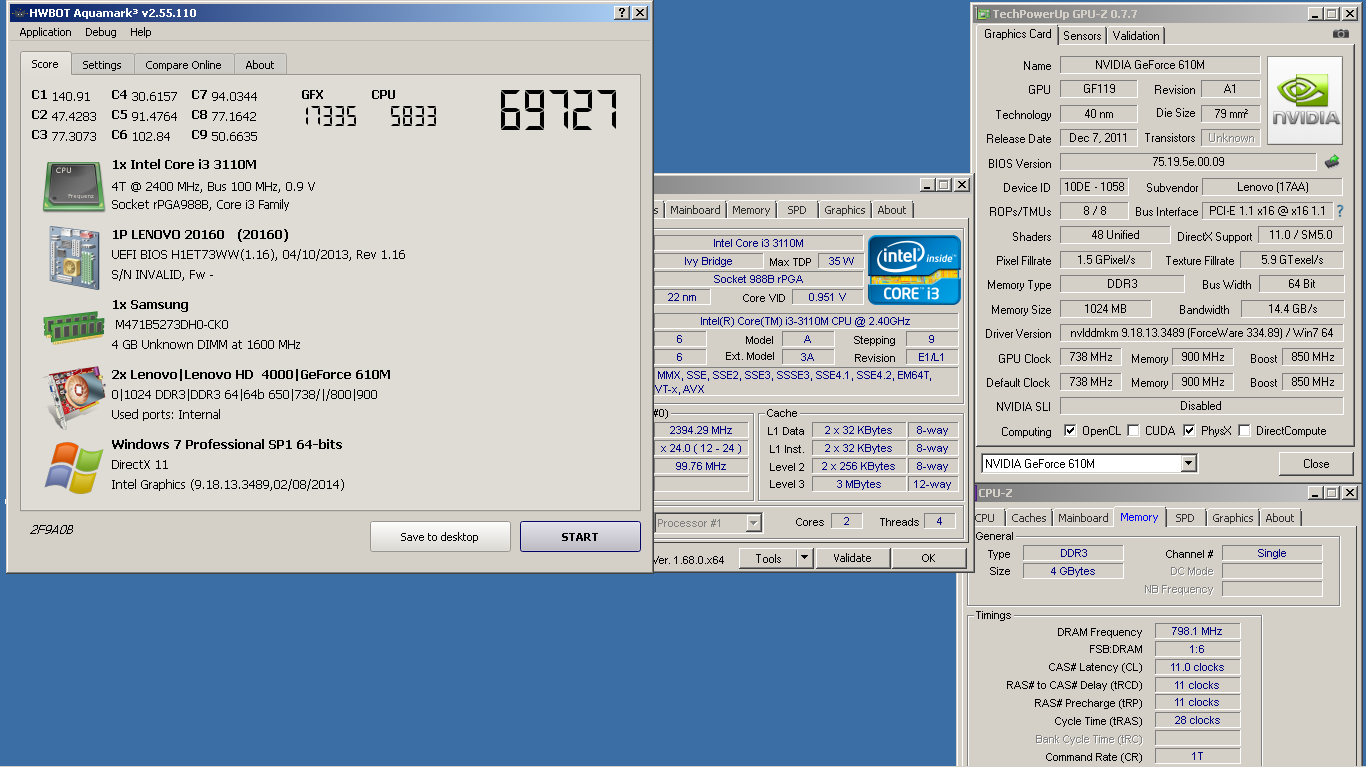Click the Save to desktop button
The height and width of the screenshot is (768, 1366).
point(440,537)
